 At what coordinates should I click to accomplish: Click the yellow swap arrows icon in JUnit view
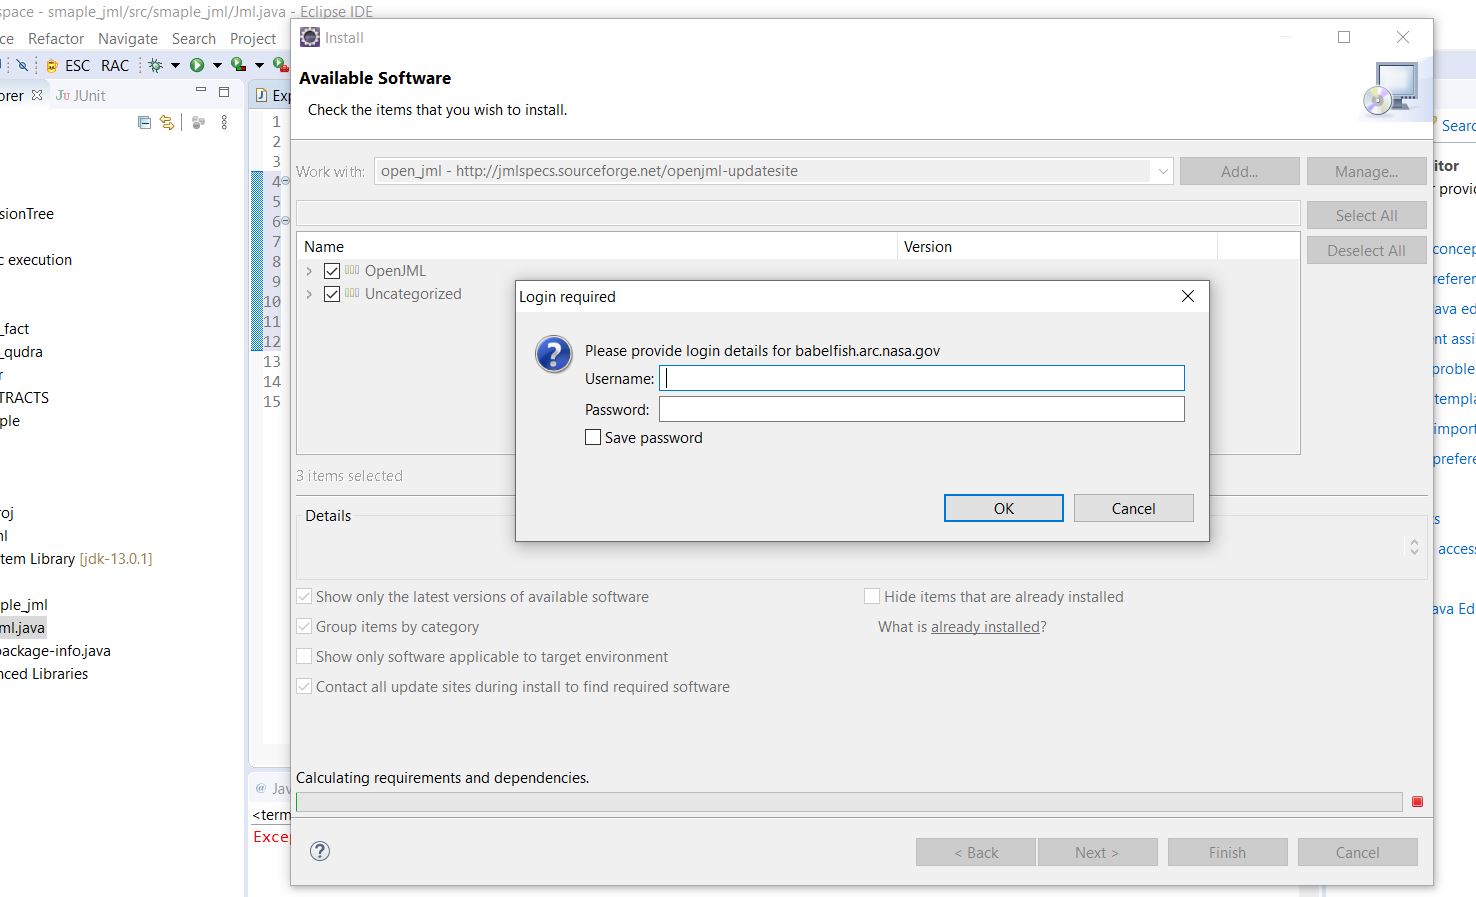(166, 122)
